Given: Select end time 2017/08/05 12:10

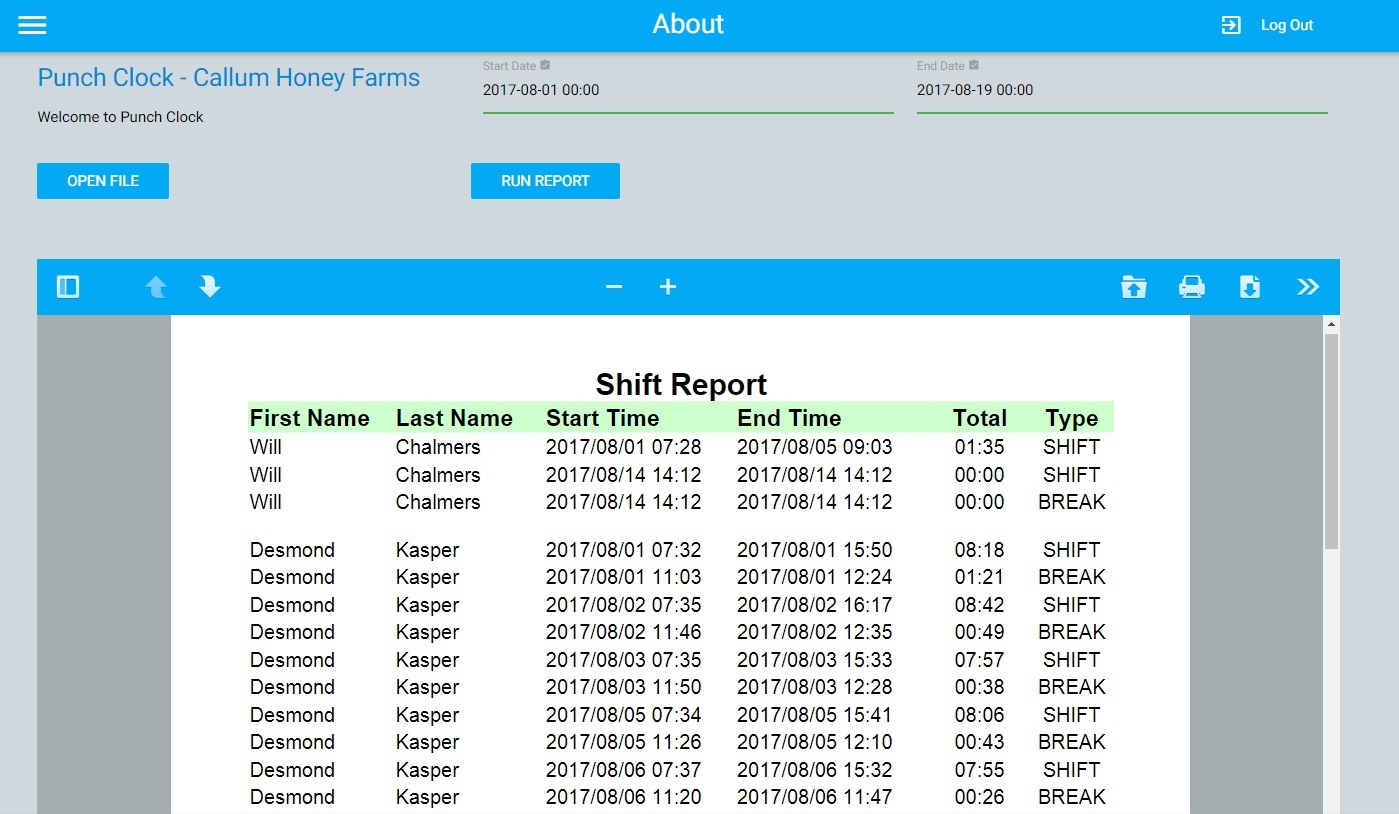Looking at the screenshot, I should click(x=815, y=742).
